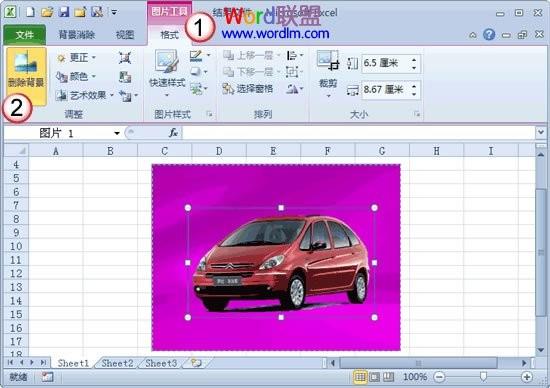Open the align objects dropdown
The width and height of the screenshot is (550, 388).
(x=295, y=55)
